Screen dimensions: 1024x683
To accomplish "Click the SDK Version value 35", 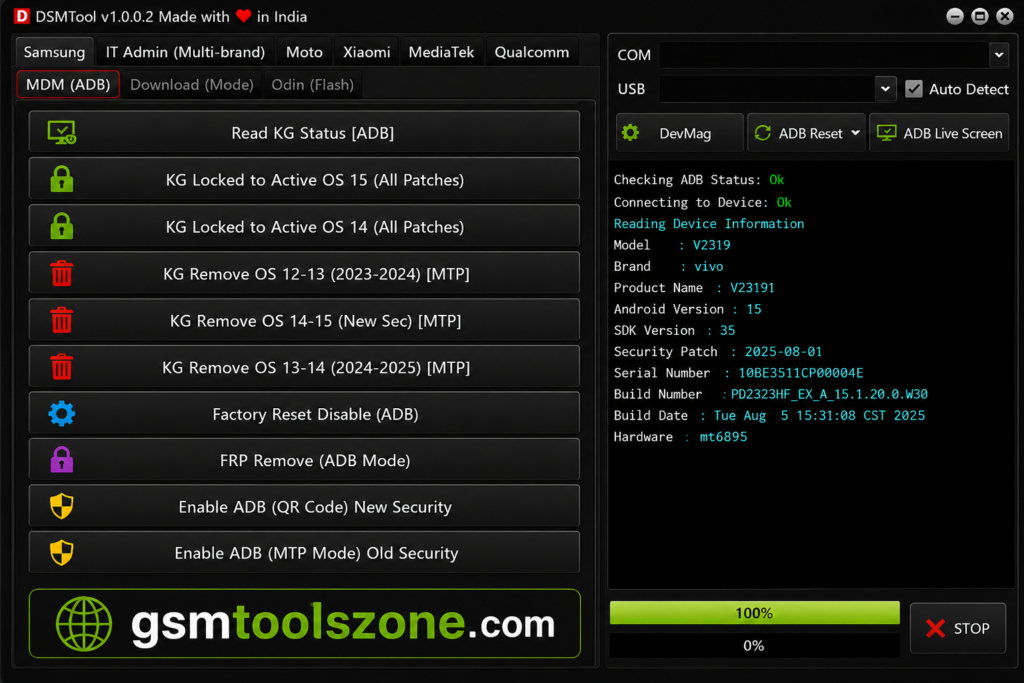I will tap(727, 330).
